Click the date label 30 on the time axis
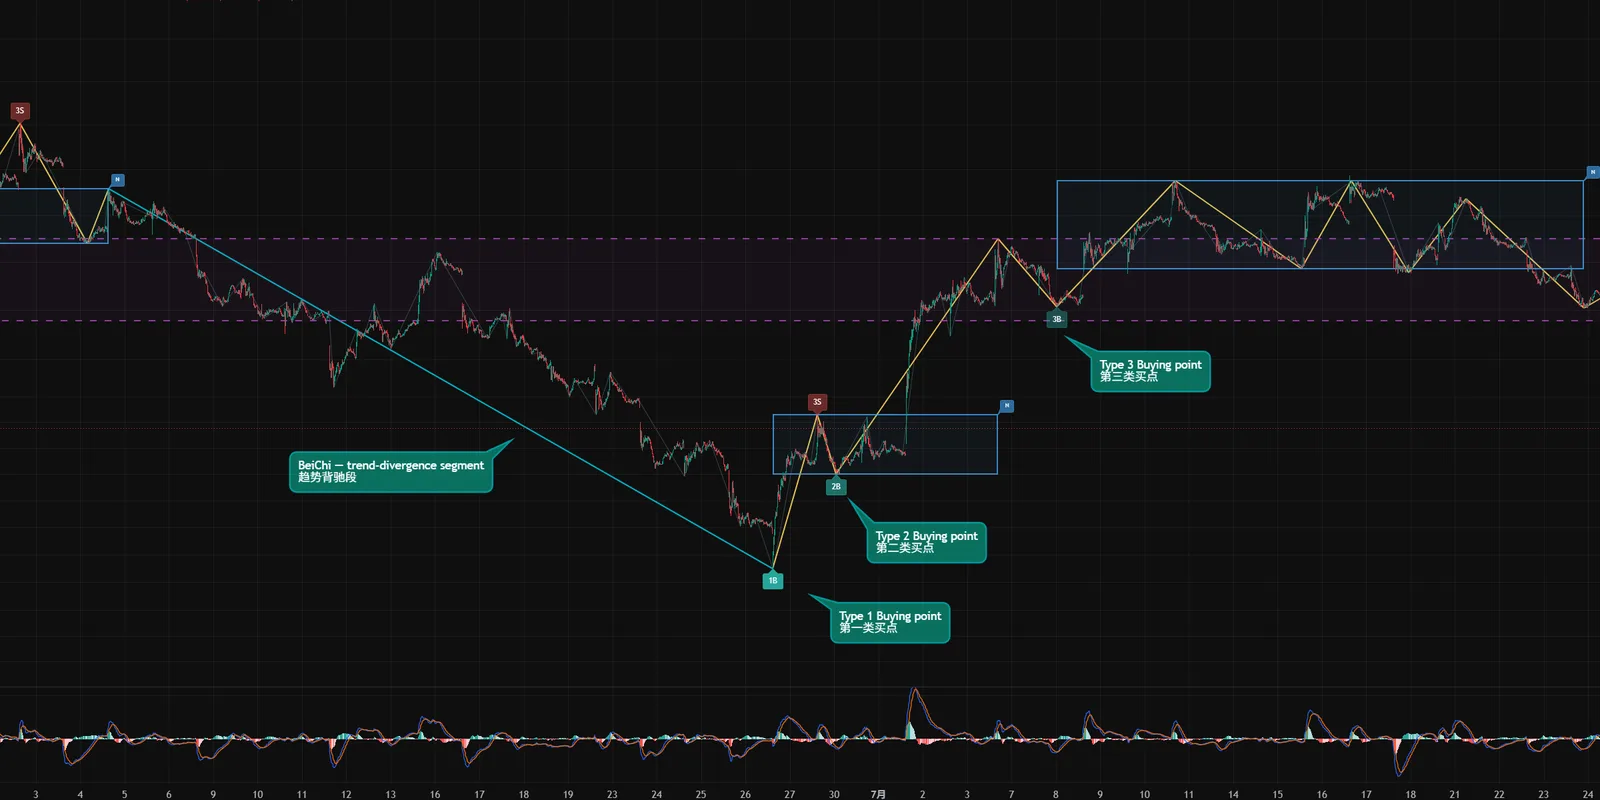Viewport: 1600px width, 800px height. pos(834,794)
